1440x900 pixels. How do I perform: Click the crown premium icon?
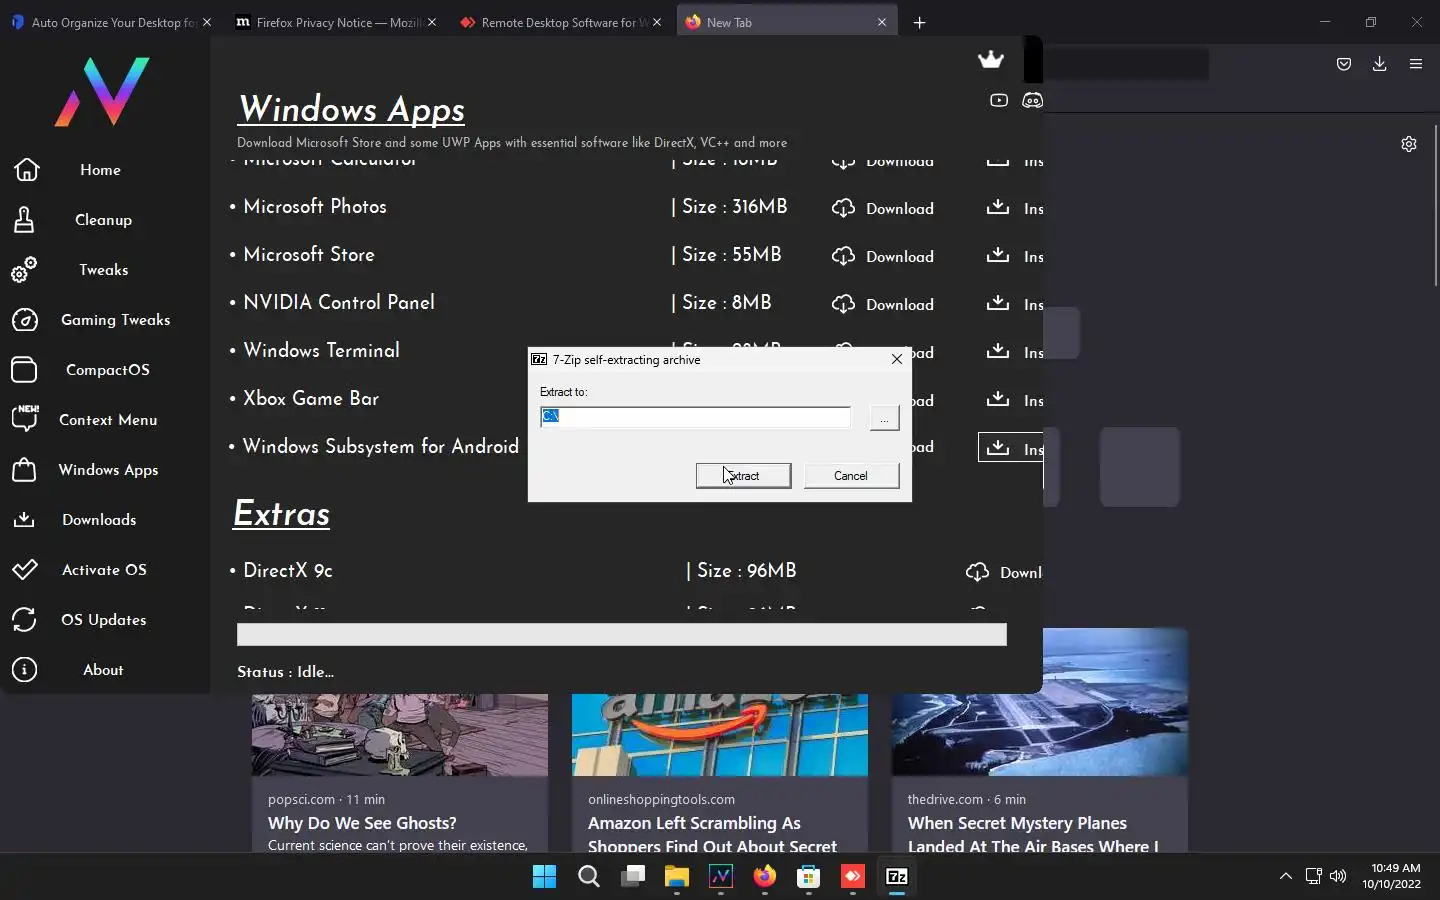pyautogui.click(x=990, y=60)
